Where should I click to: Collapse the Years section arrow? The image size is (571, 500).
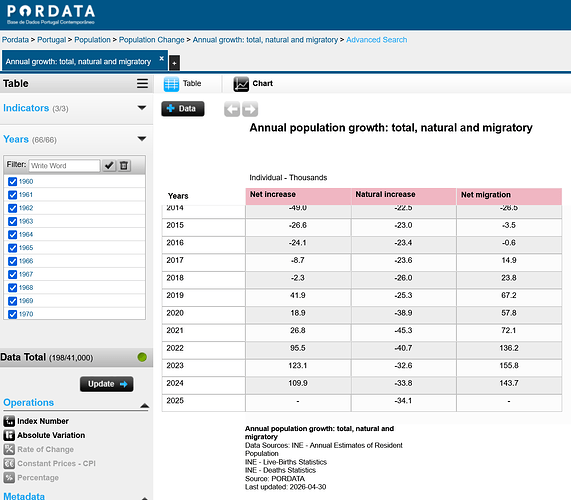[x=142, y=139]
